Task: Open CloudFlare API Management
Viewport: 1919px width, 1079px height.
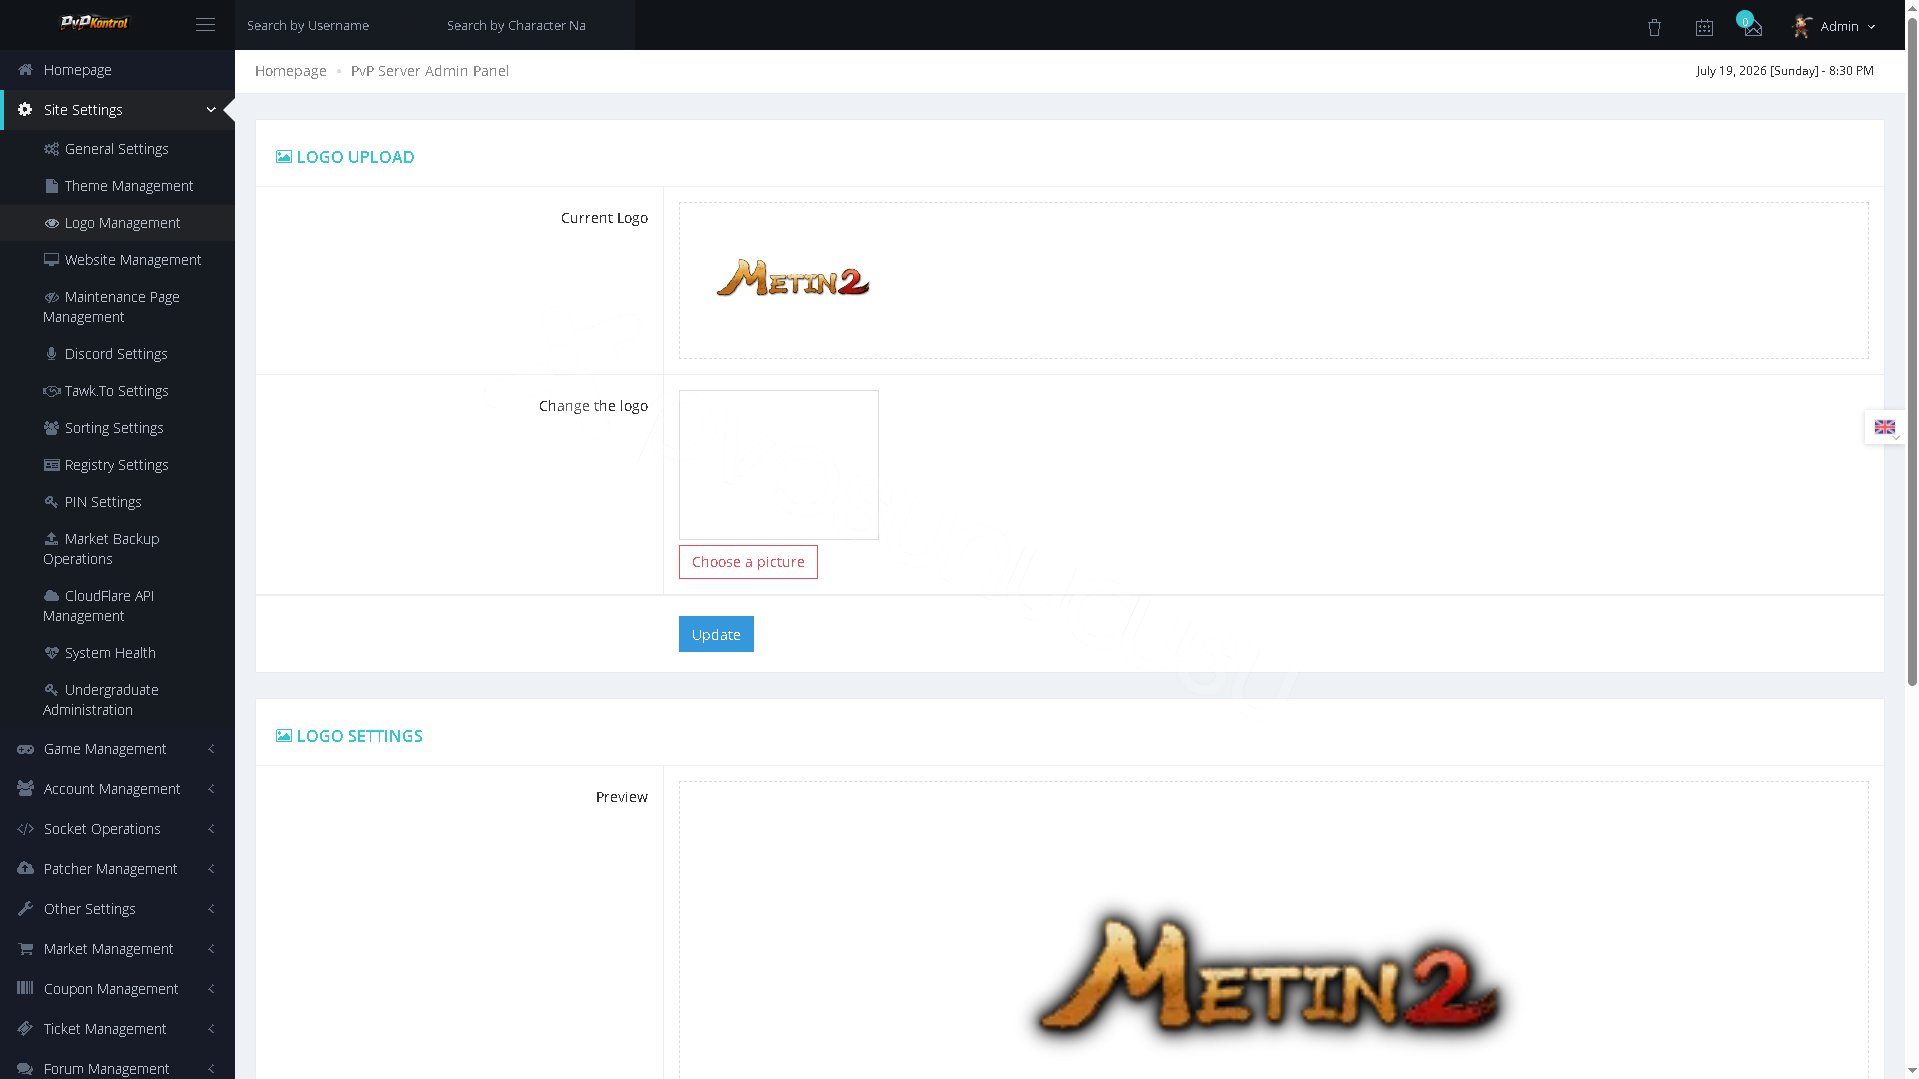Action: 117,606
